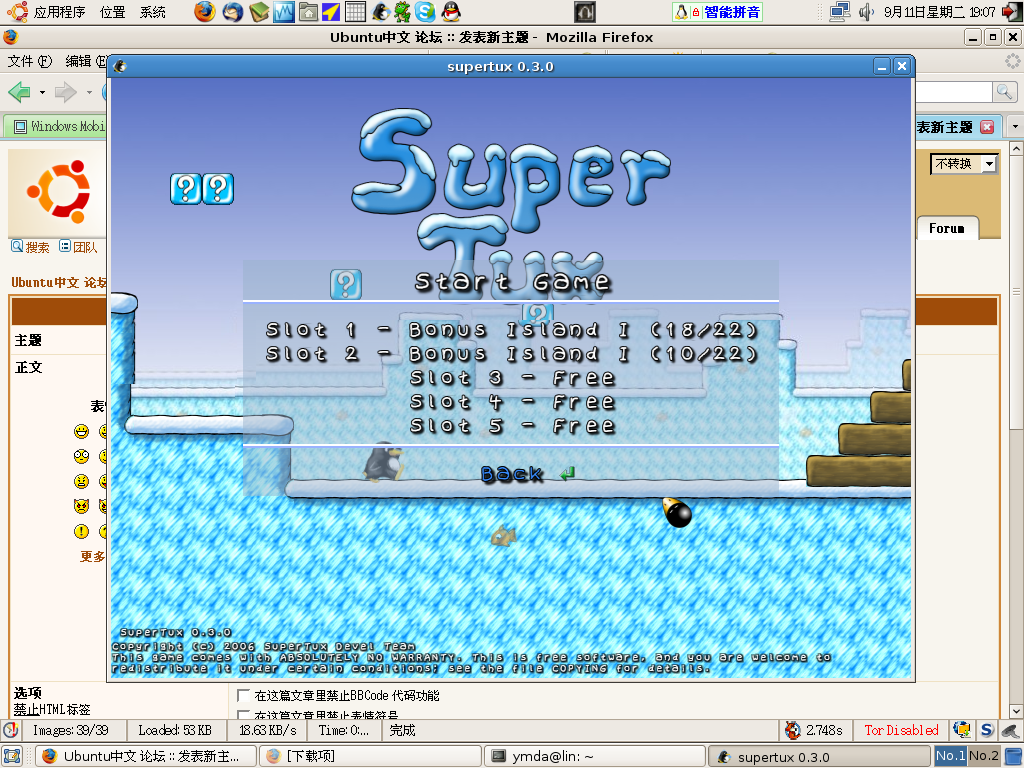Close the 发表新主题 browser tab
Screen dimensions: 1024x768
pos(987,127)
